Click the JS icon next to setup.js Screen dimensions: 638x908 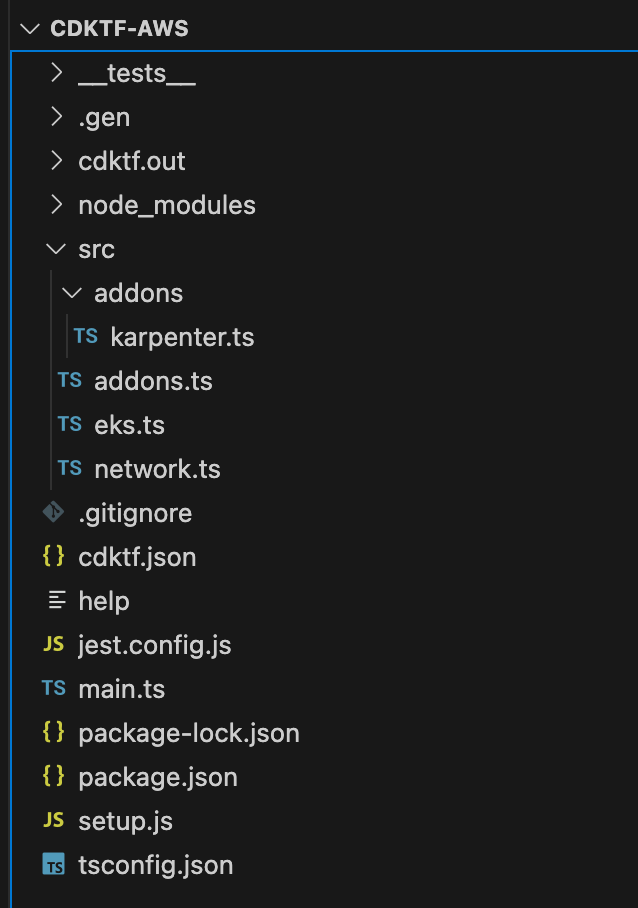tap(57, 821)
